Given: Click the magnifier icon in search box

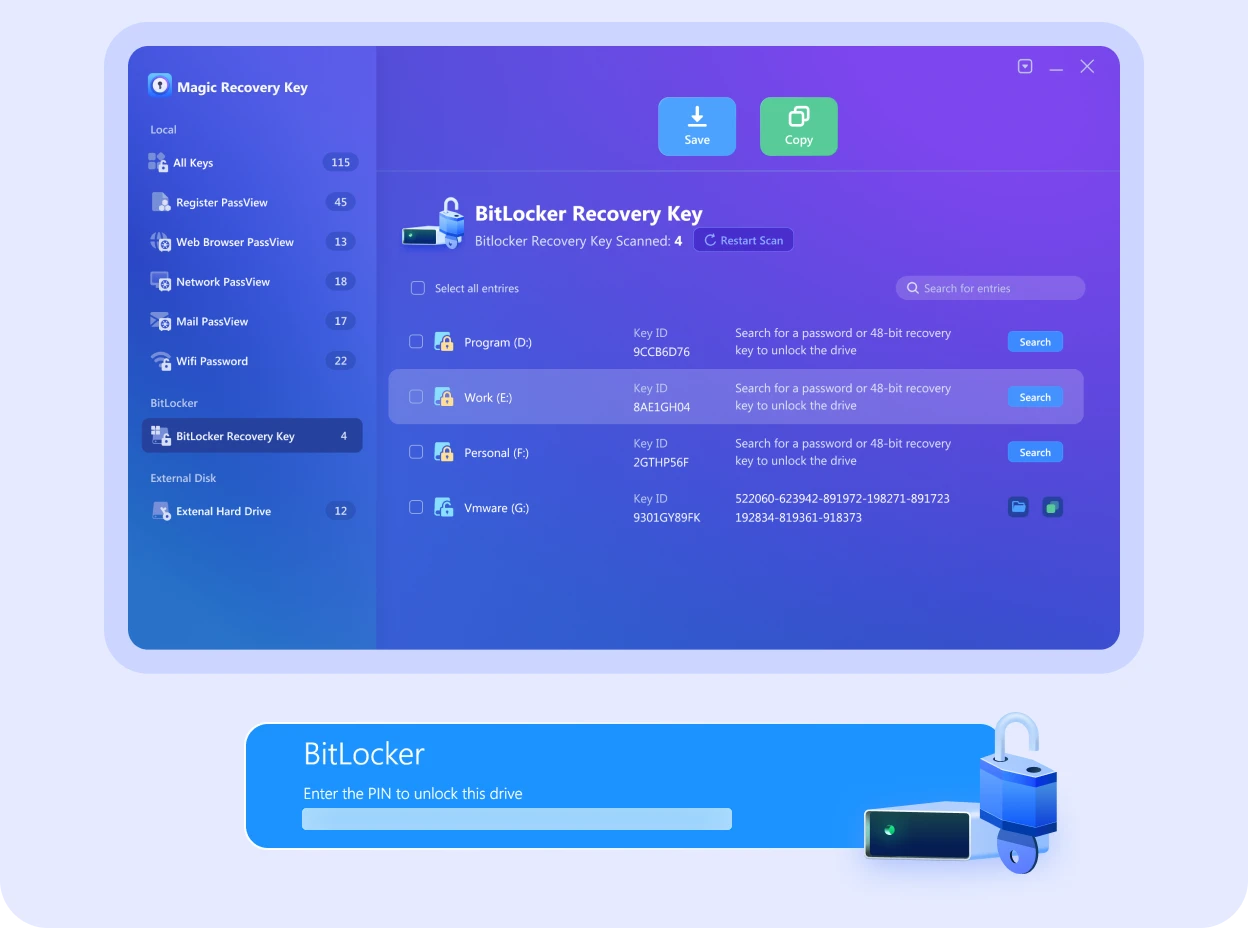Looking at the screenshot, I should 913,288.
